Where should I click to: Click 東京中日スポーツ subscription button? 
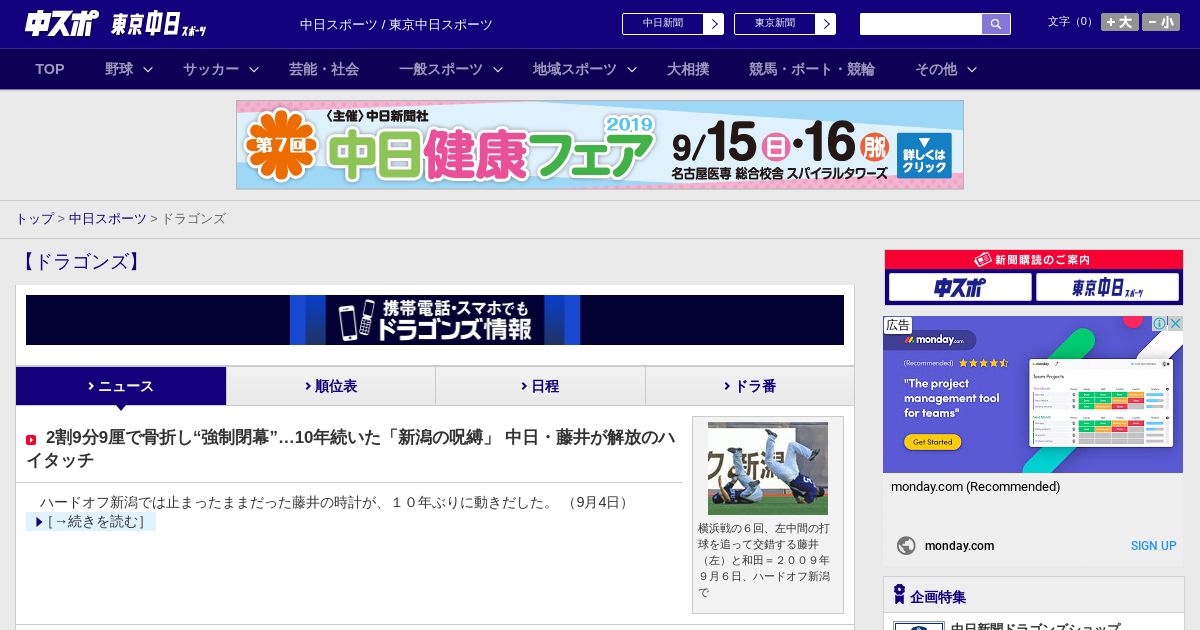tap(1107, 288)
